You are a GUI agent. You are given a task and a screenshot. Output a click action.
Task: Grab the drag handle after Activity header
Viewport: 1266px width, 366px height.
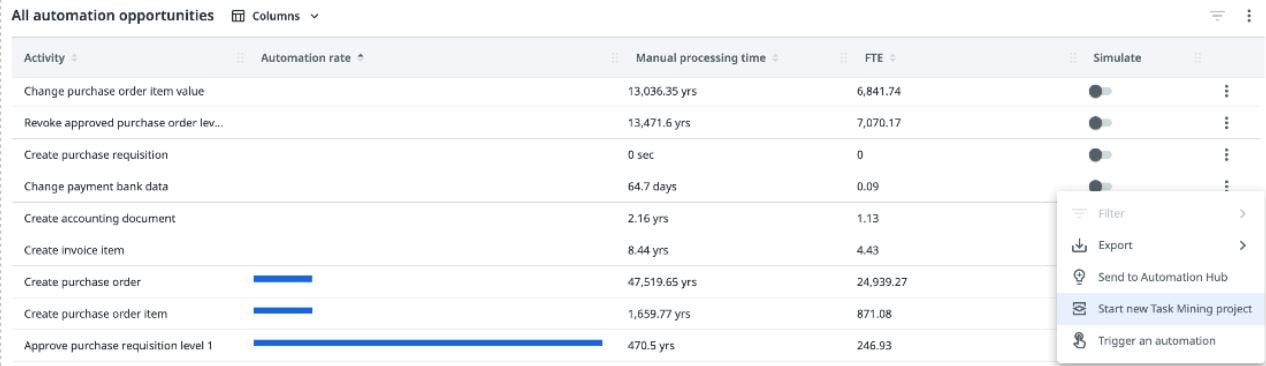(240, 58)
